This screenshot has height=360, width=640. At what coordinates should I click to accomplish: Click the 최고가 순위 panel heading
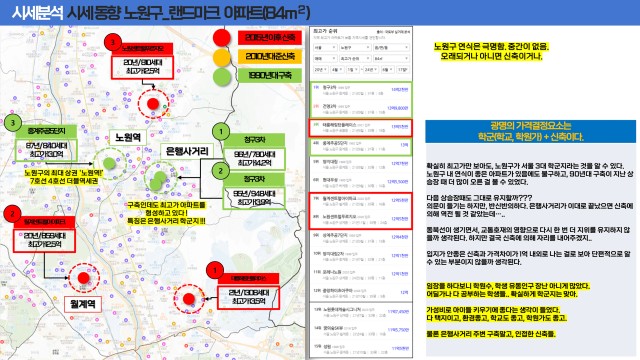click(326, 31)
